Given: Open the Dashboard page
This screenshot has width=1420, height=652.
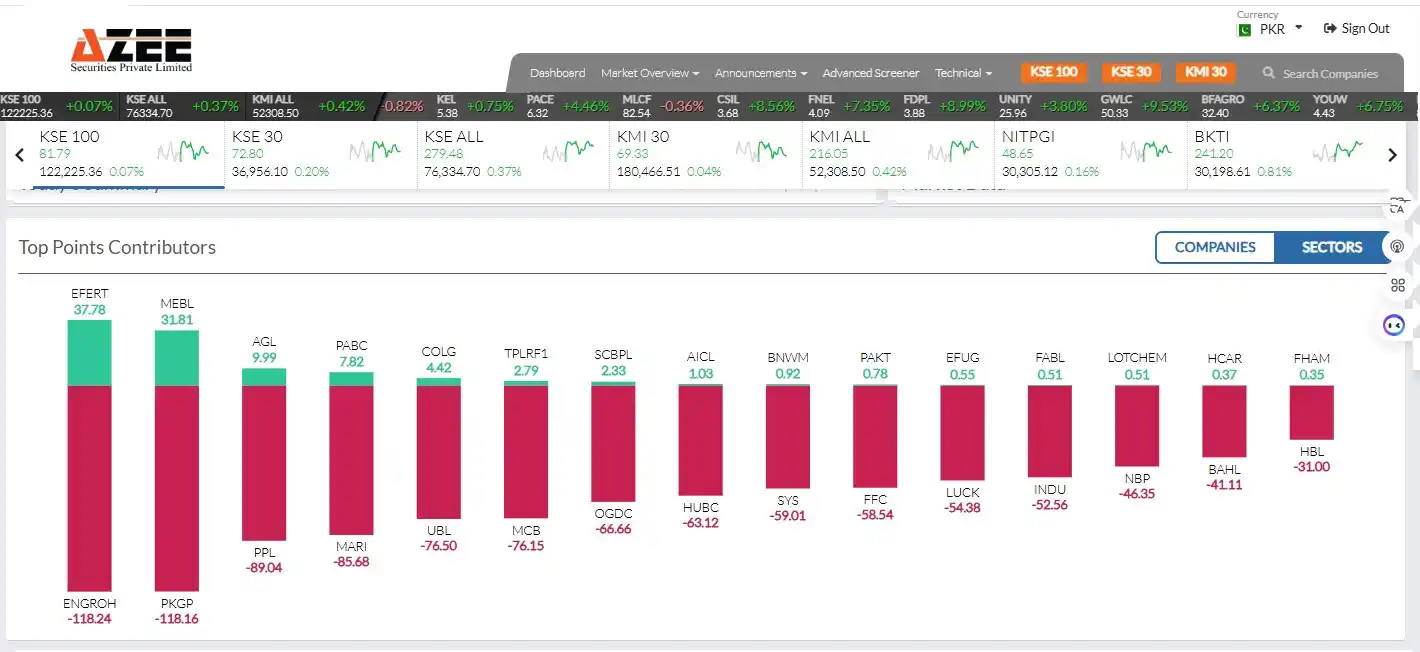Looking at the screenshot, I should point(557,73).
